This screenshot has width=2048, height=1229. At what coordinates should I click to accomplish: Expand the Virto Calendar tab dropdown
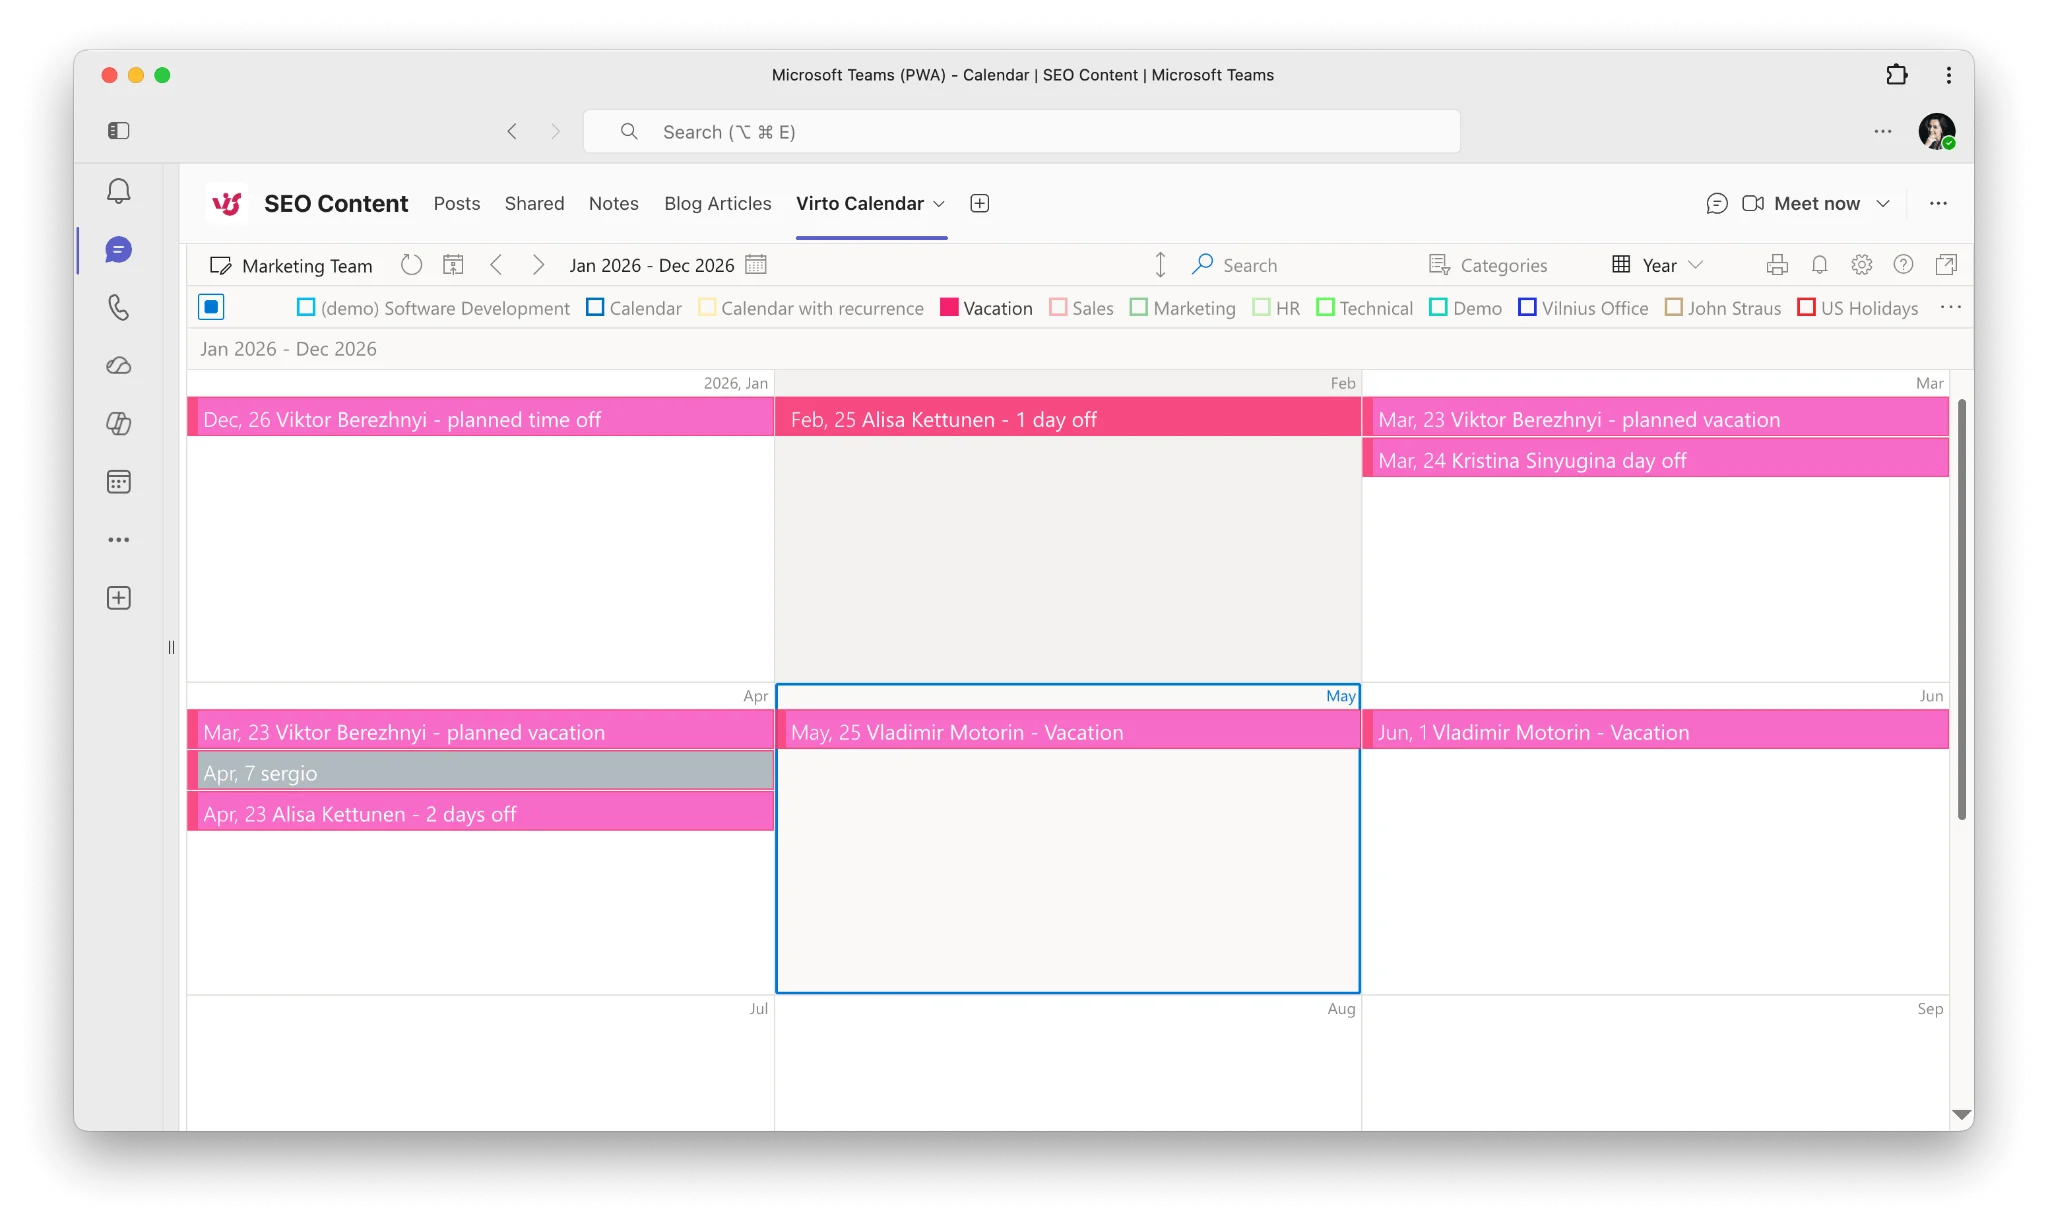pyautogui.click(x=939, y=204)
